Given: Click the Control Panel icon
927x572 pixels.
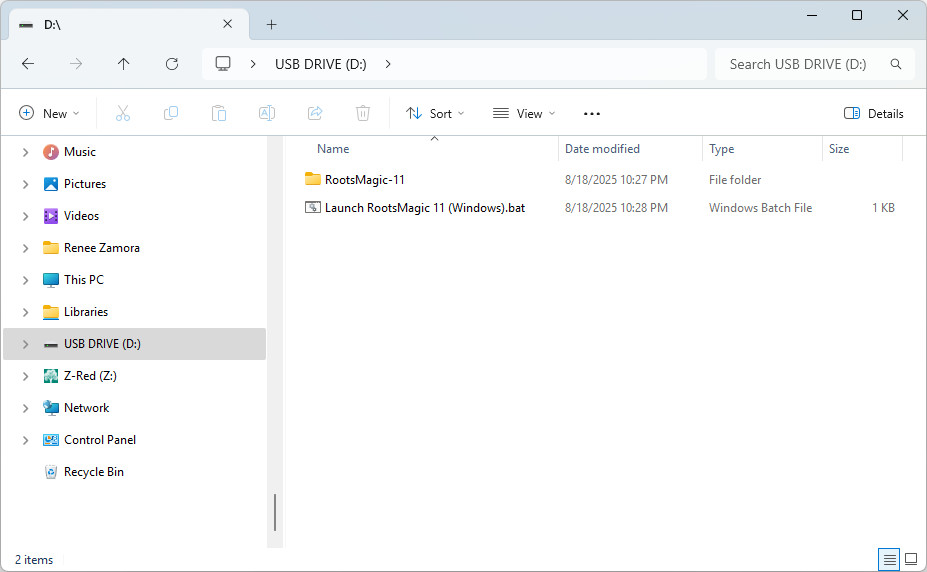Looking at the screenshot, I should pyautogui.click(x=51, y=440).
